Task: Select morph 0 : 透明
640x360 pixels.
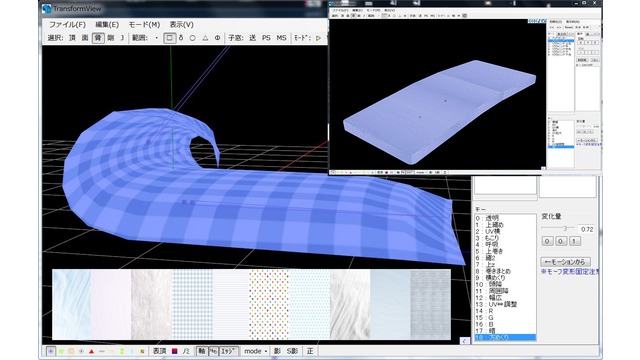Action: click(x=505, y=218)
